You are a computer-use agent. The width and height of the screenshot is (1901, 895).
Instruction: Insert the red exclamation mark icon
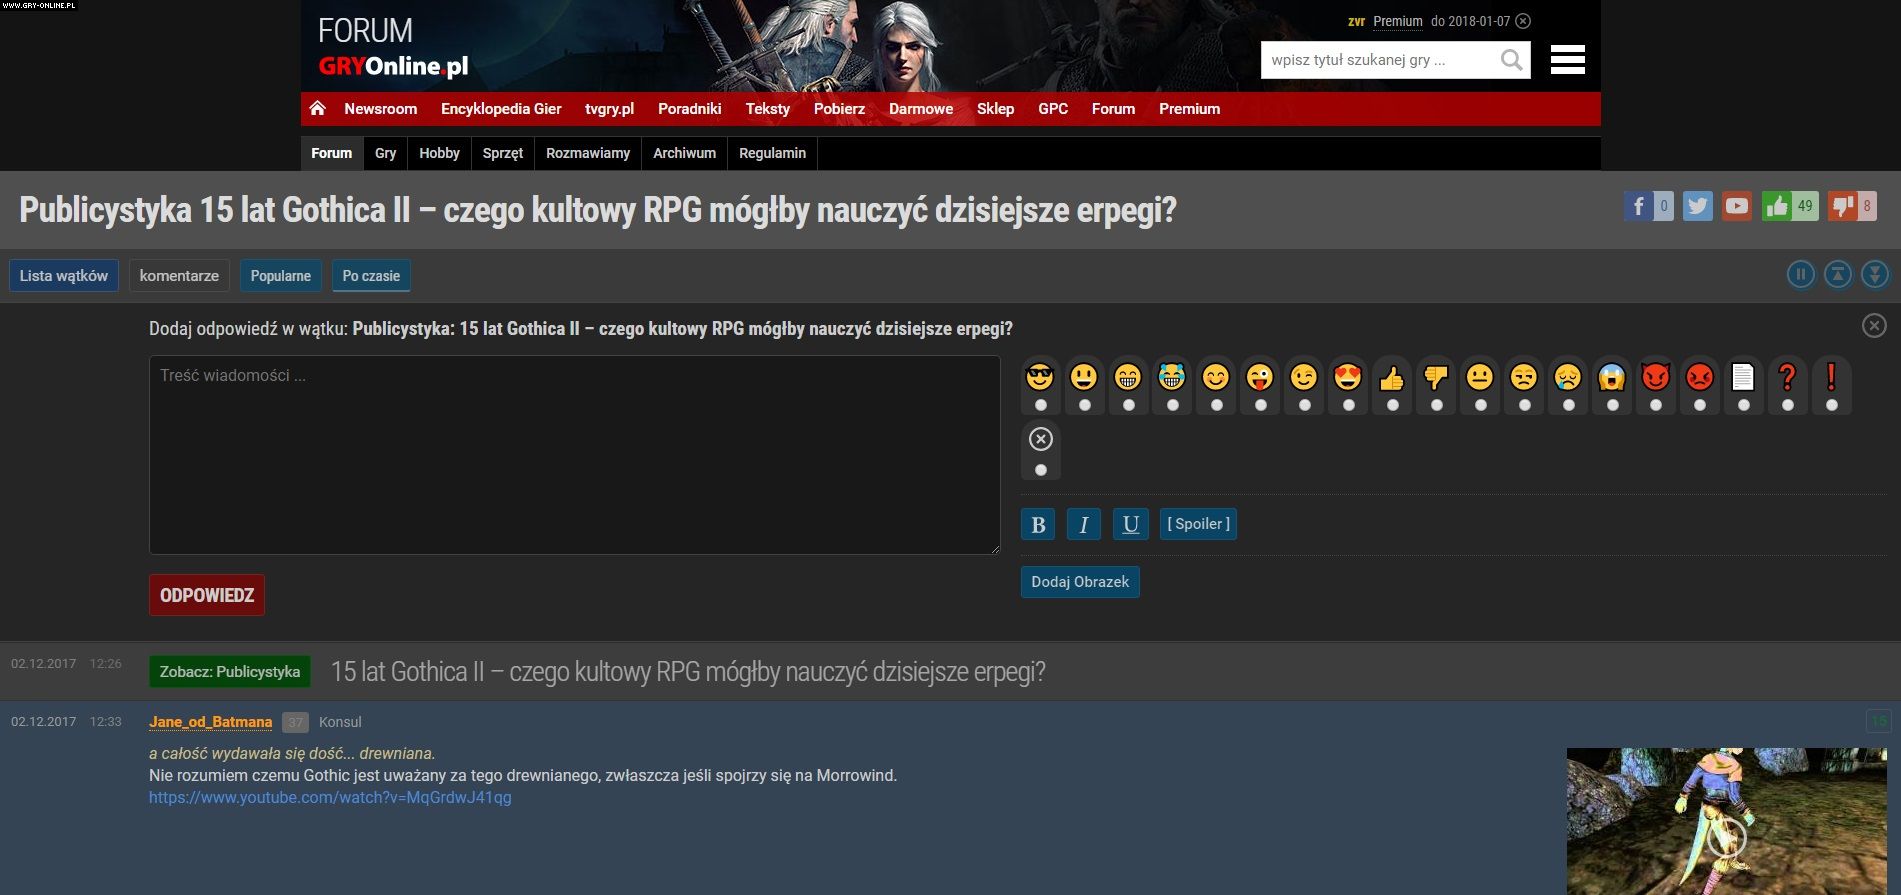click(1831, 377)
